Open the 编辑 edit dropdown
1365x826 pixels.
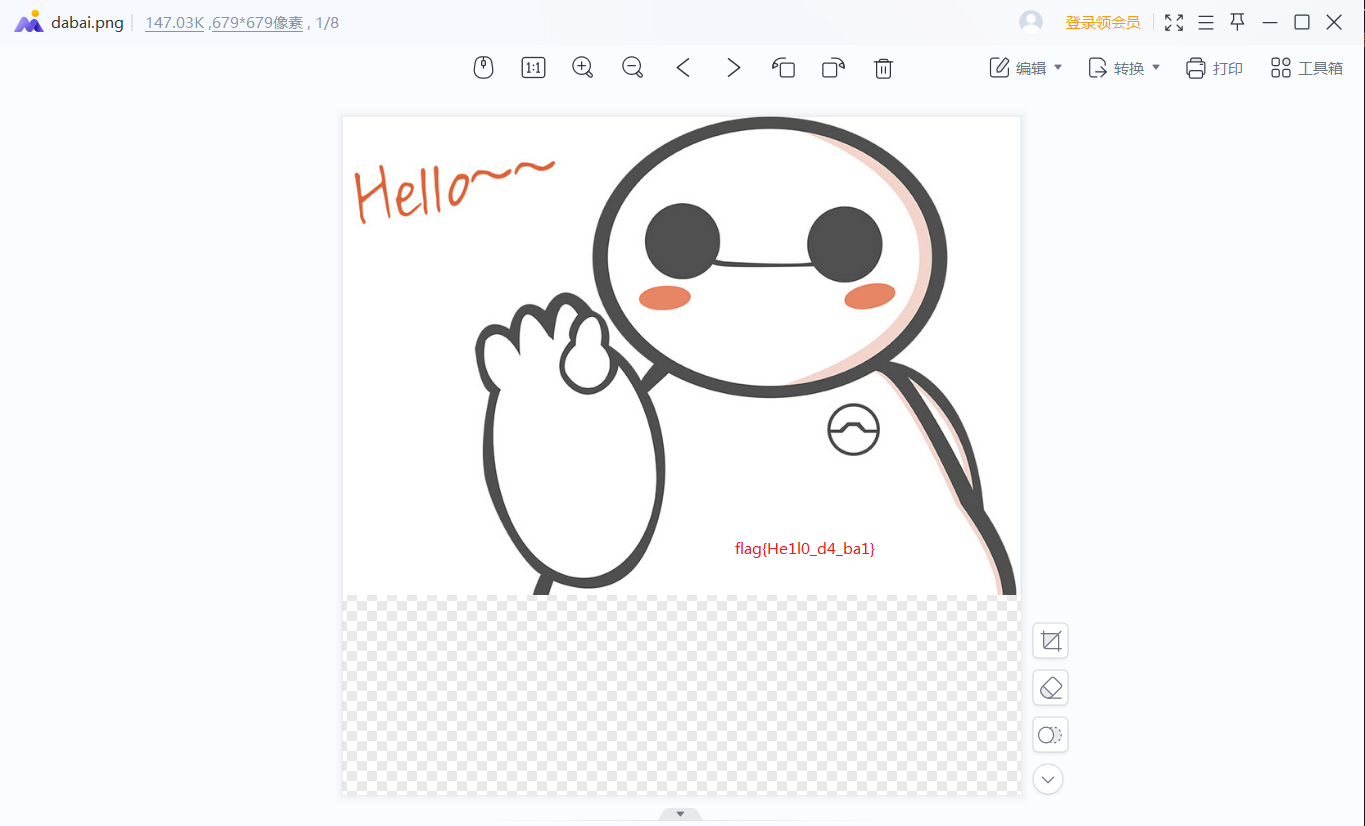(x=1026, y=68)
